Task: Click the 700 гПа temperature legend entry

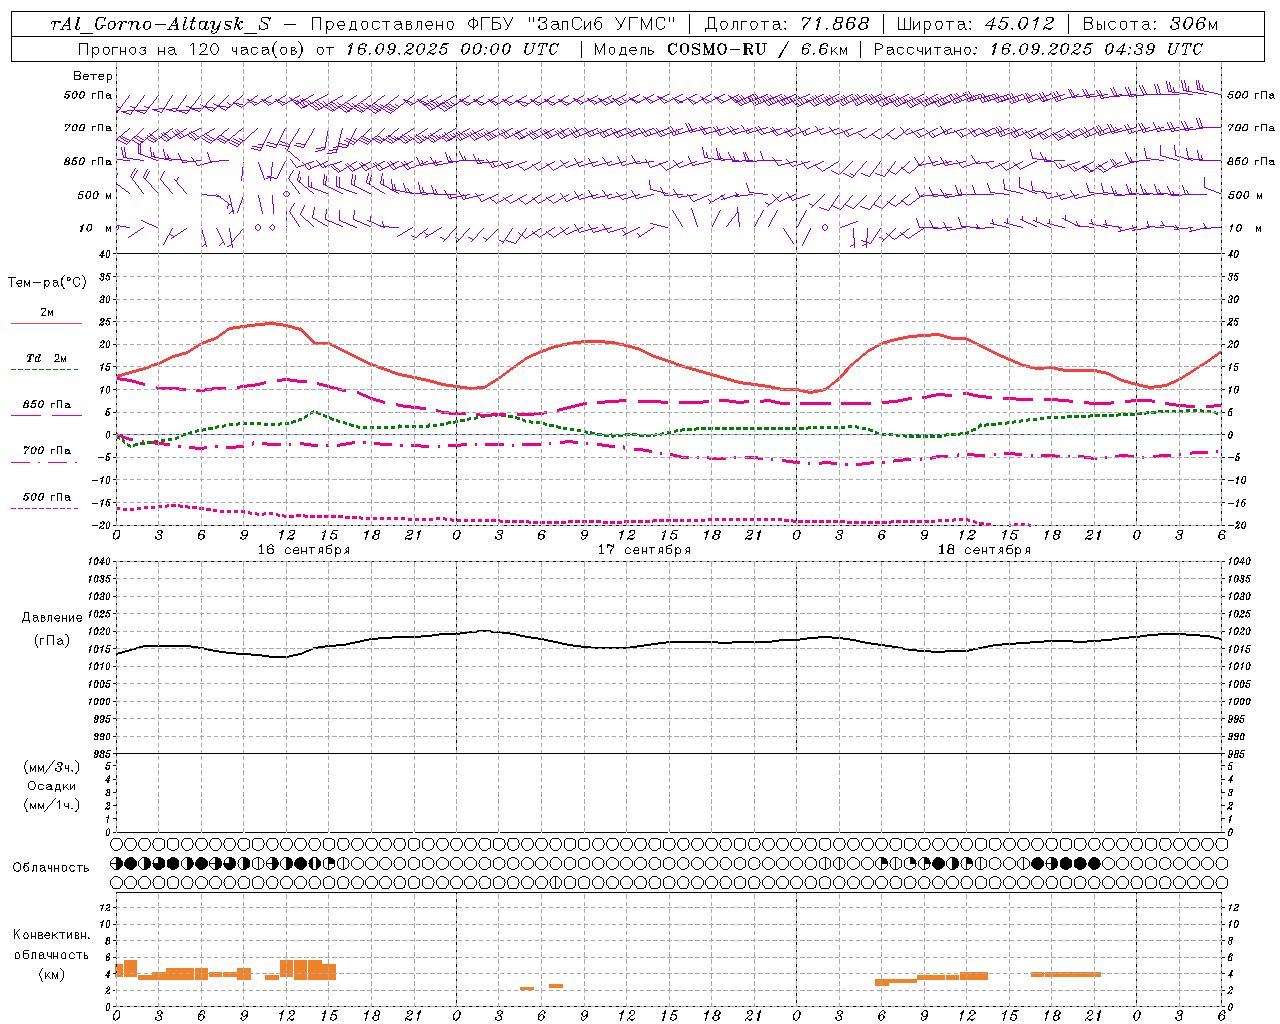Action: [47, 451]
